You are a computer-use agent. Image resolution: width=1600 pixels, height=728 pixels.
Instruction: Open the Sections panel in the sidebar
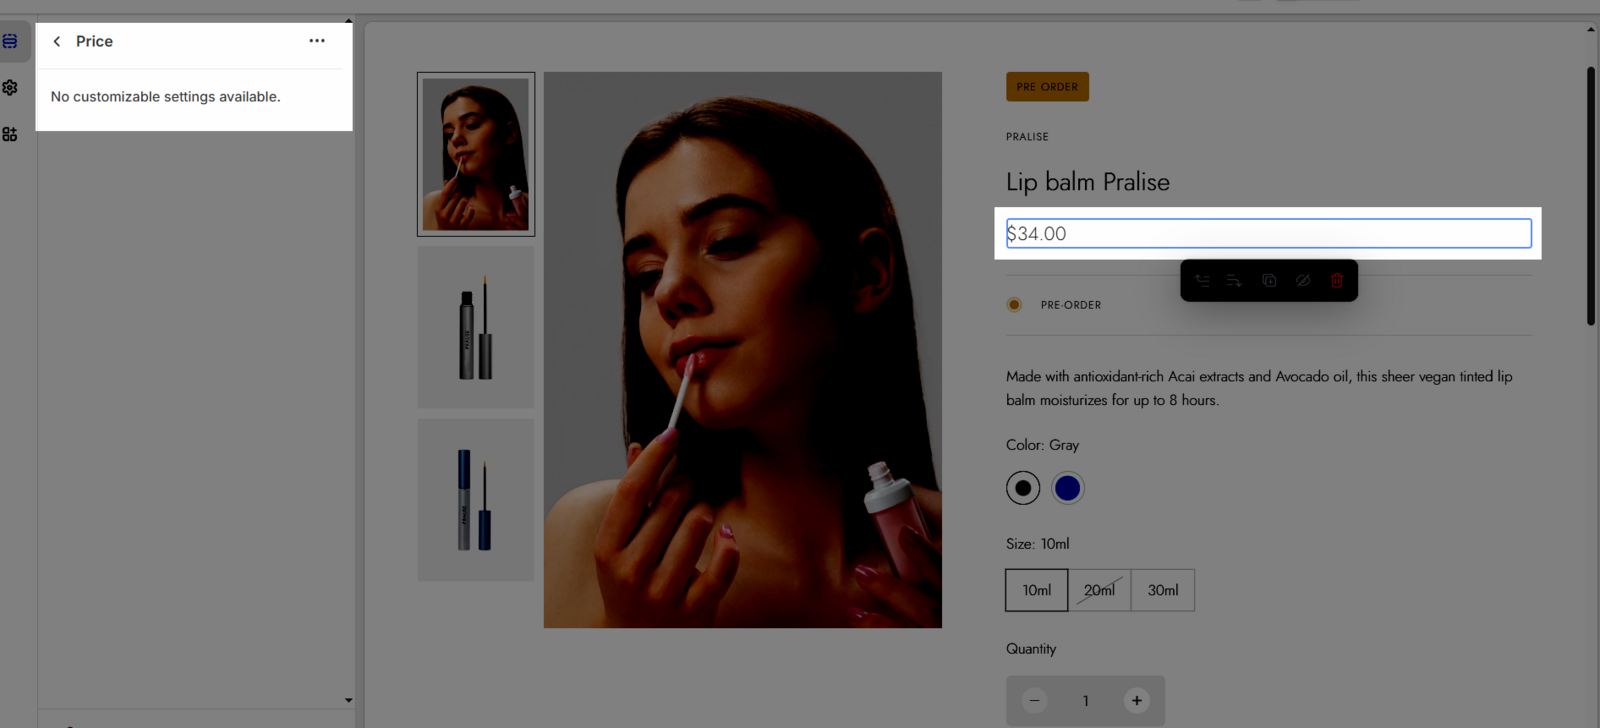click(x=10, y=41)
